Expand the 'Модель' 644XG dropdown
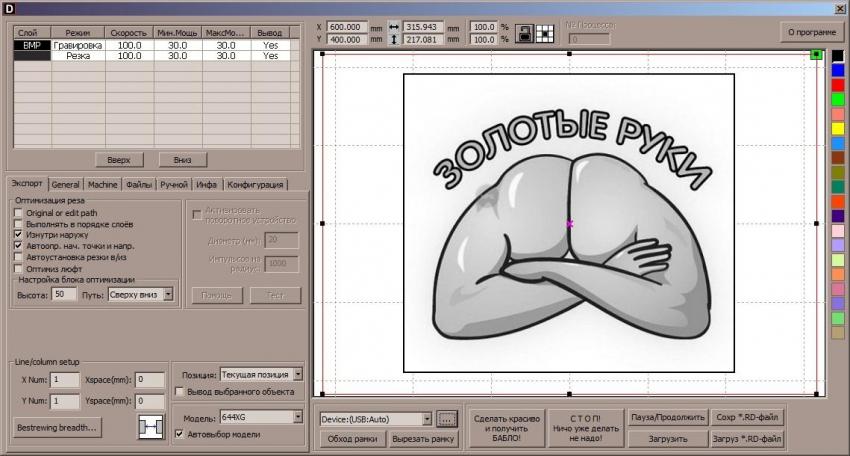 tap(298, 417)
